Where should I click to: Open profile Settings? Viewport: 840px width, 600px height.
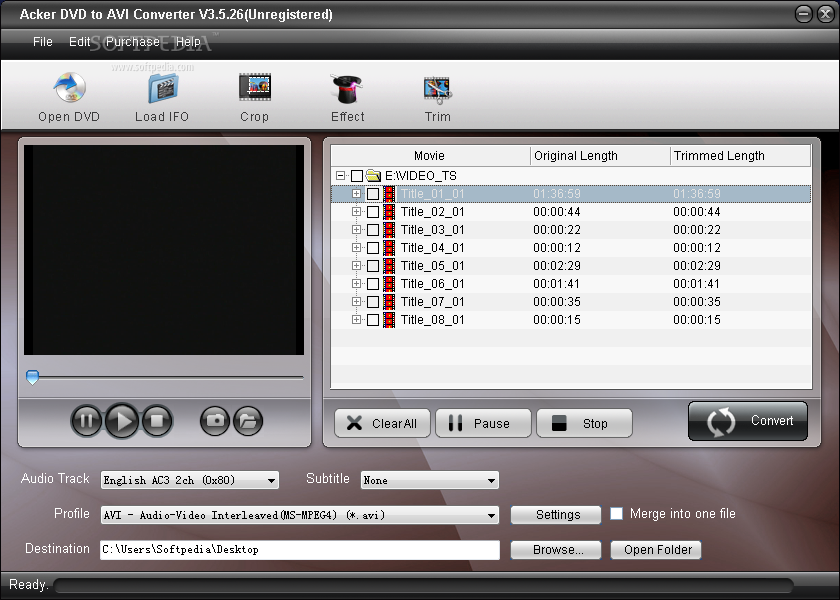[556, 515]
